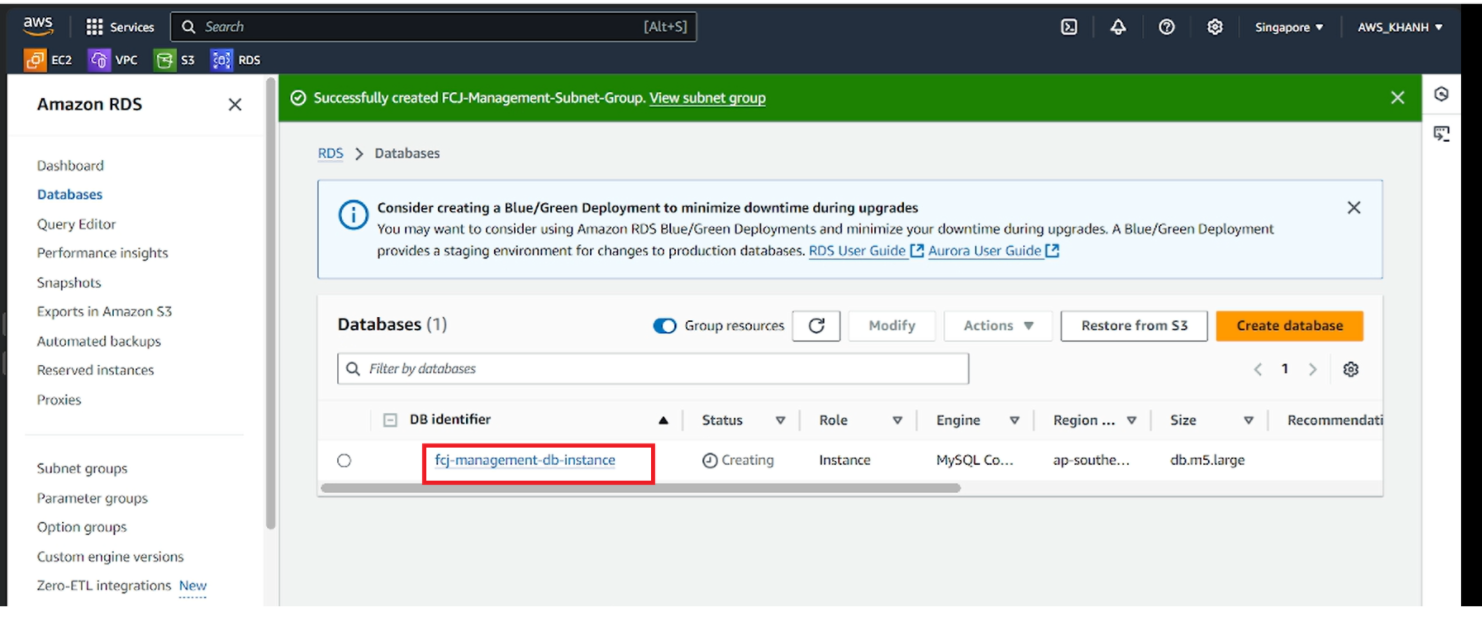Screen dimensions: 1482x624
Task: Open S3 shortcut in favorites bar
Action: click(x=175, y=60)
